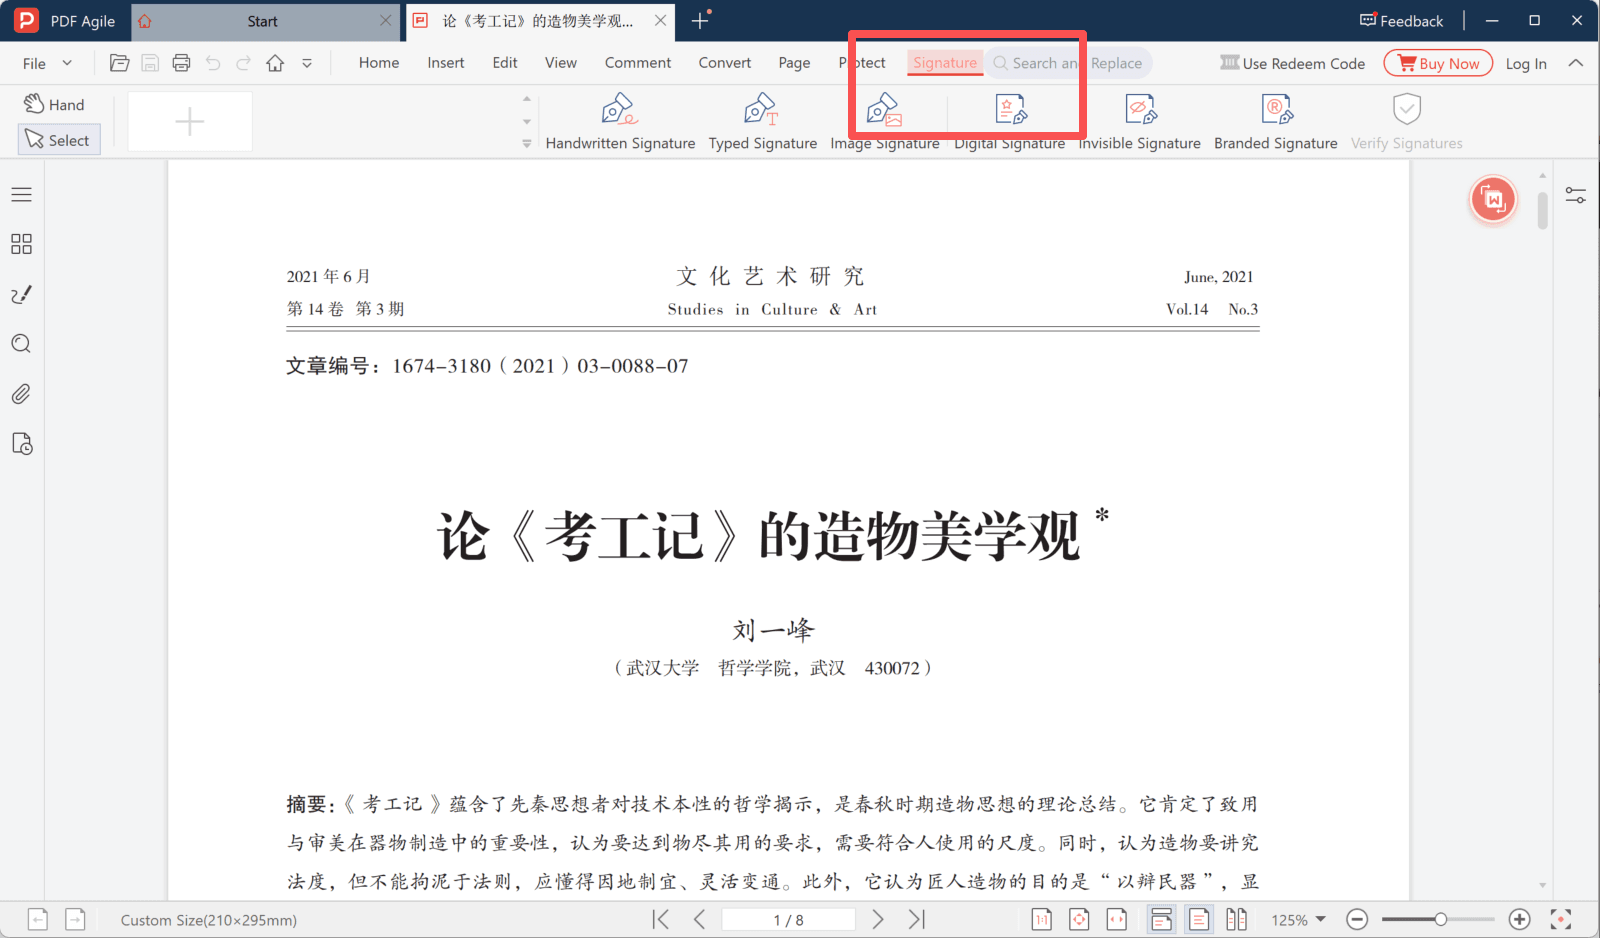Open the outline panel with the hamburger icon
The width and height of the screenshot is (1600, 938).
point(21,194)
